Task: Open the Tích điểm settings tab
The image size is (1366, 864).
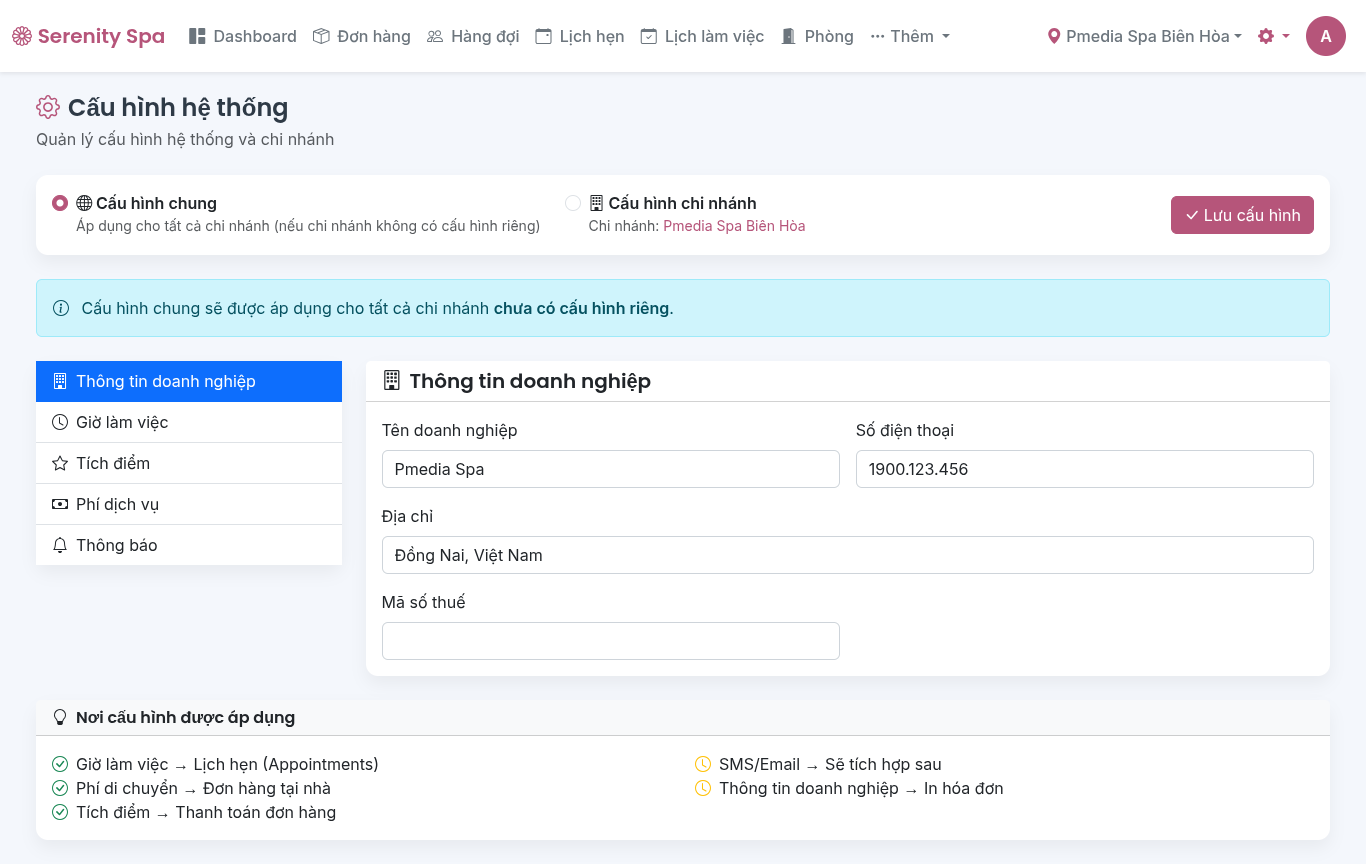Action: pos(189,463)
